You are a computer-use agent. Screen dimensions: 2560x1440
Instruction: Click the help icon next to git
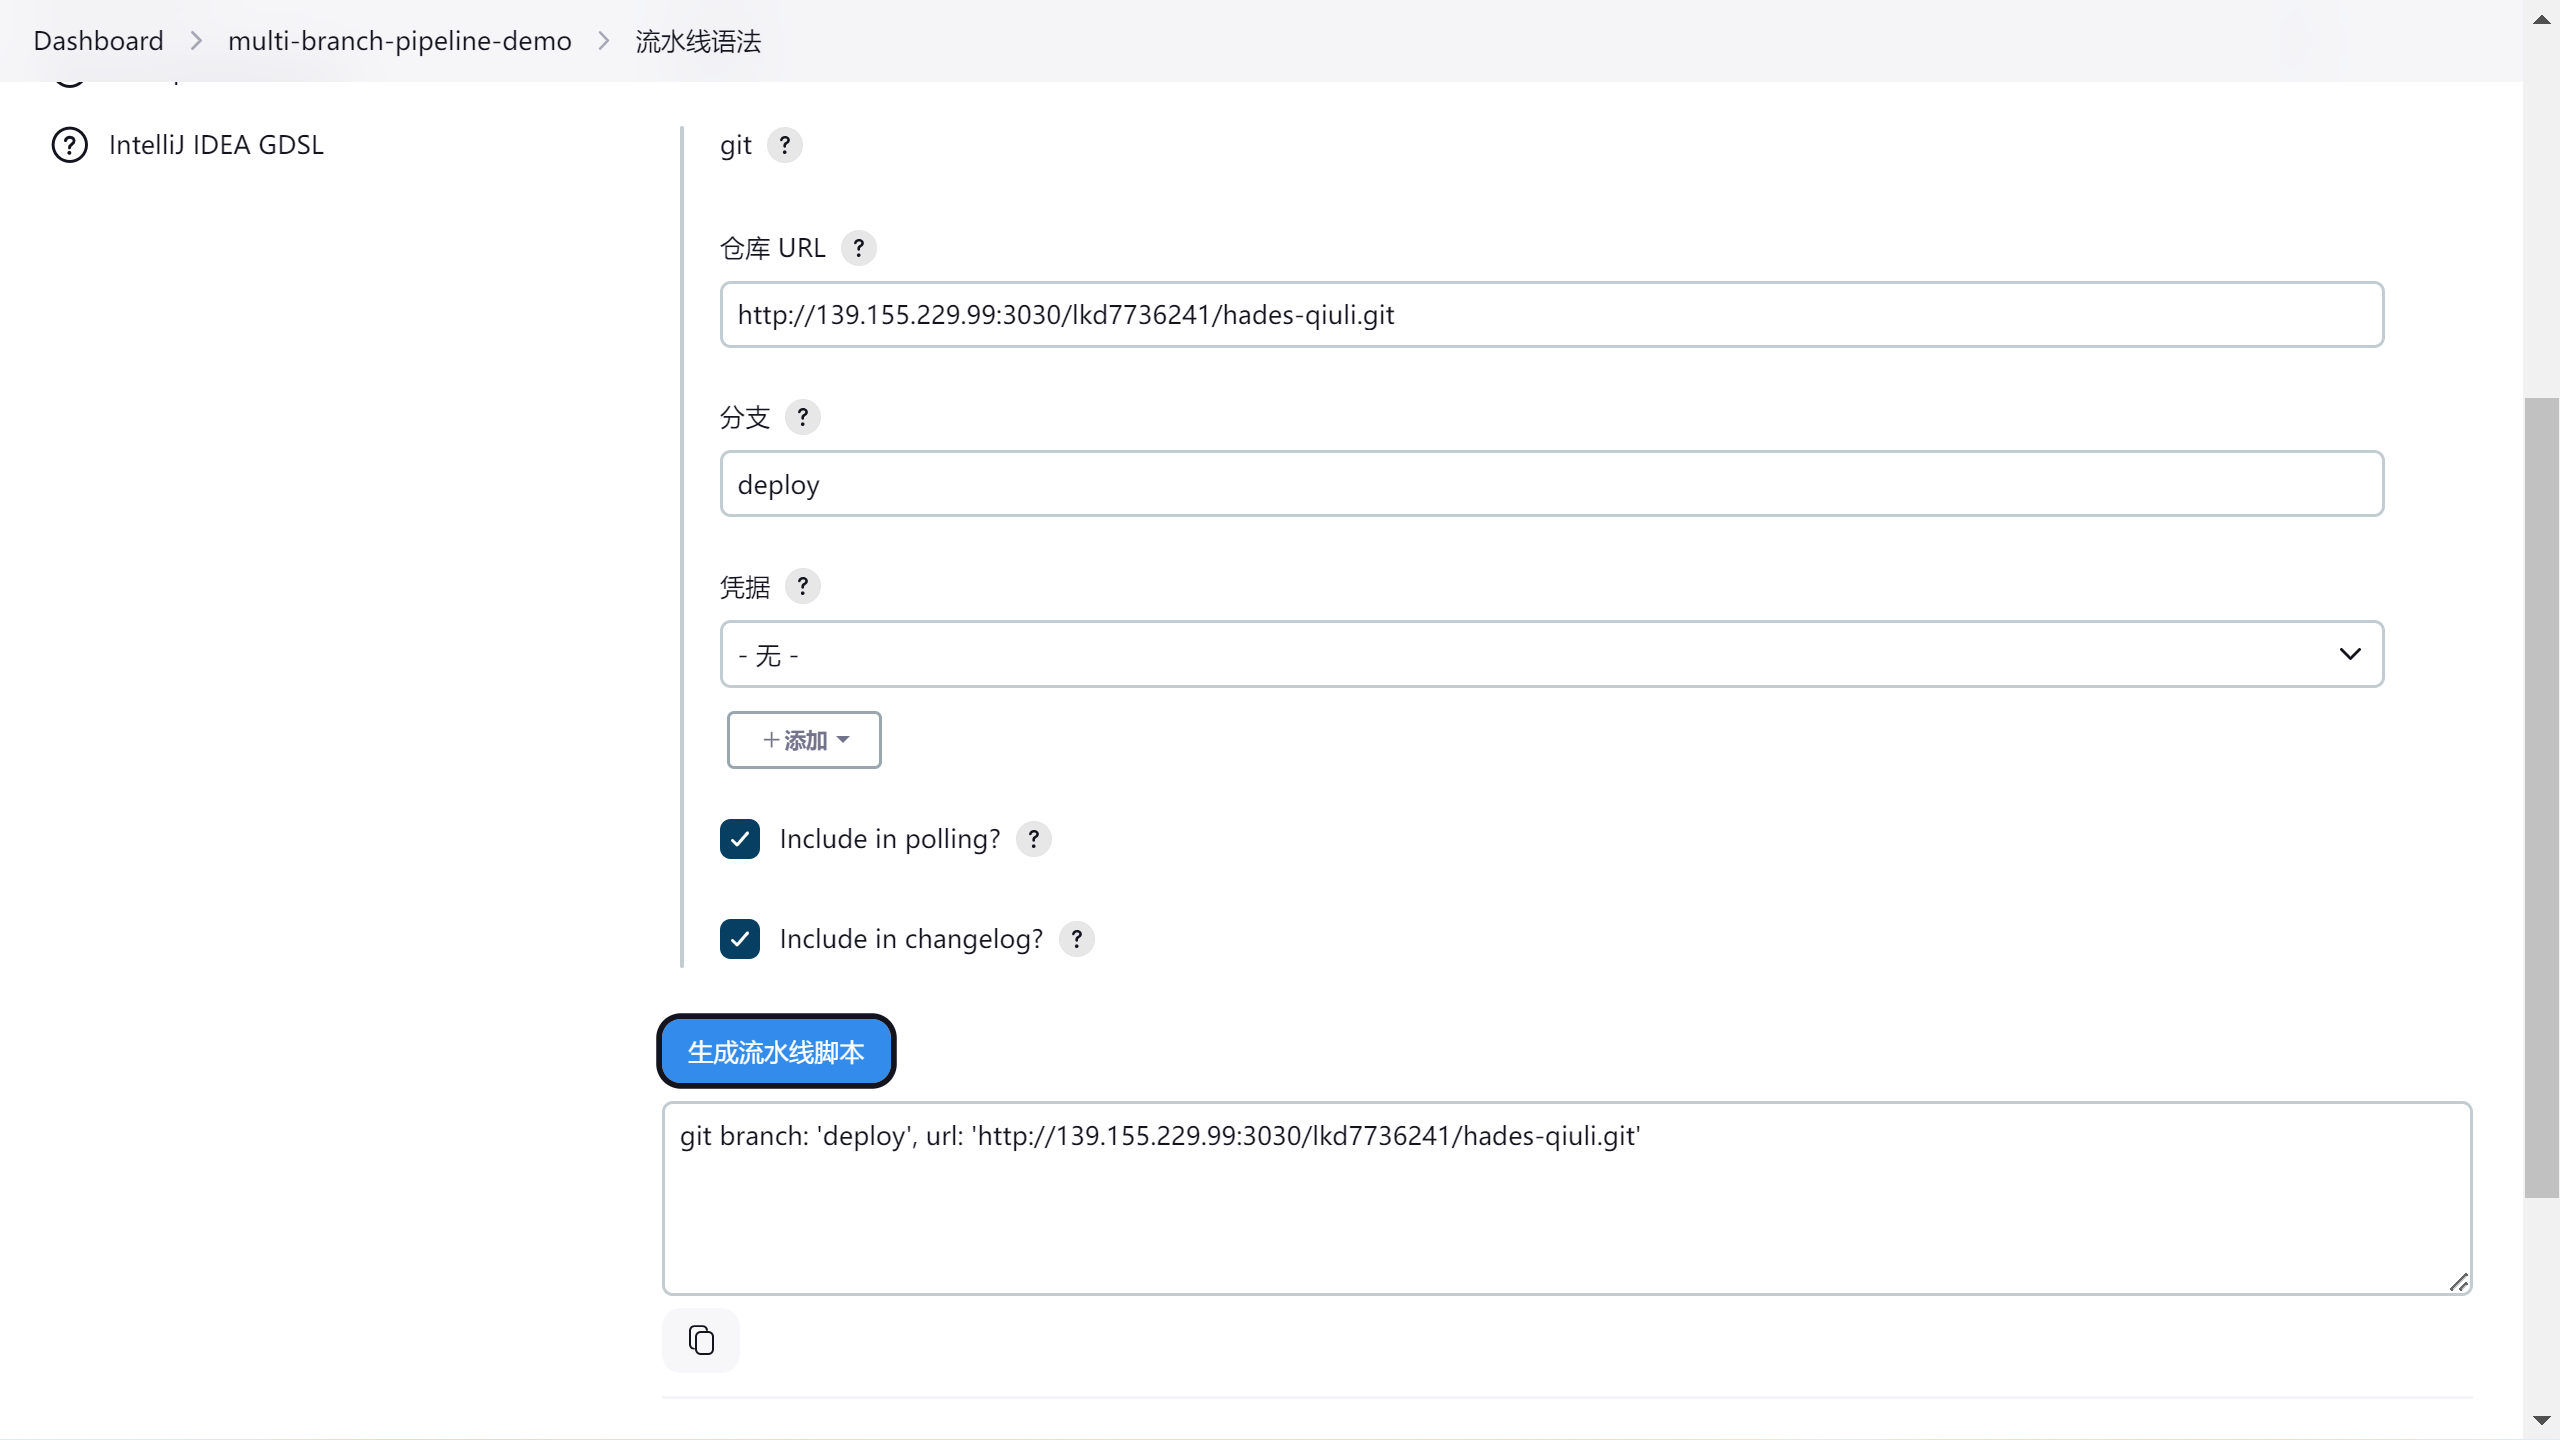click(785, 146)
